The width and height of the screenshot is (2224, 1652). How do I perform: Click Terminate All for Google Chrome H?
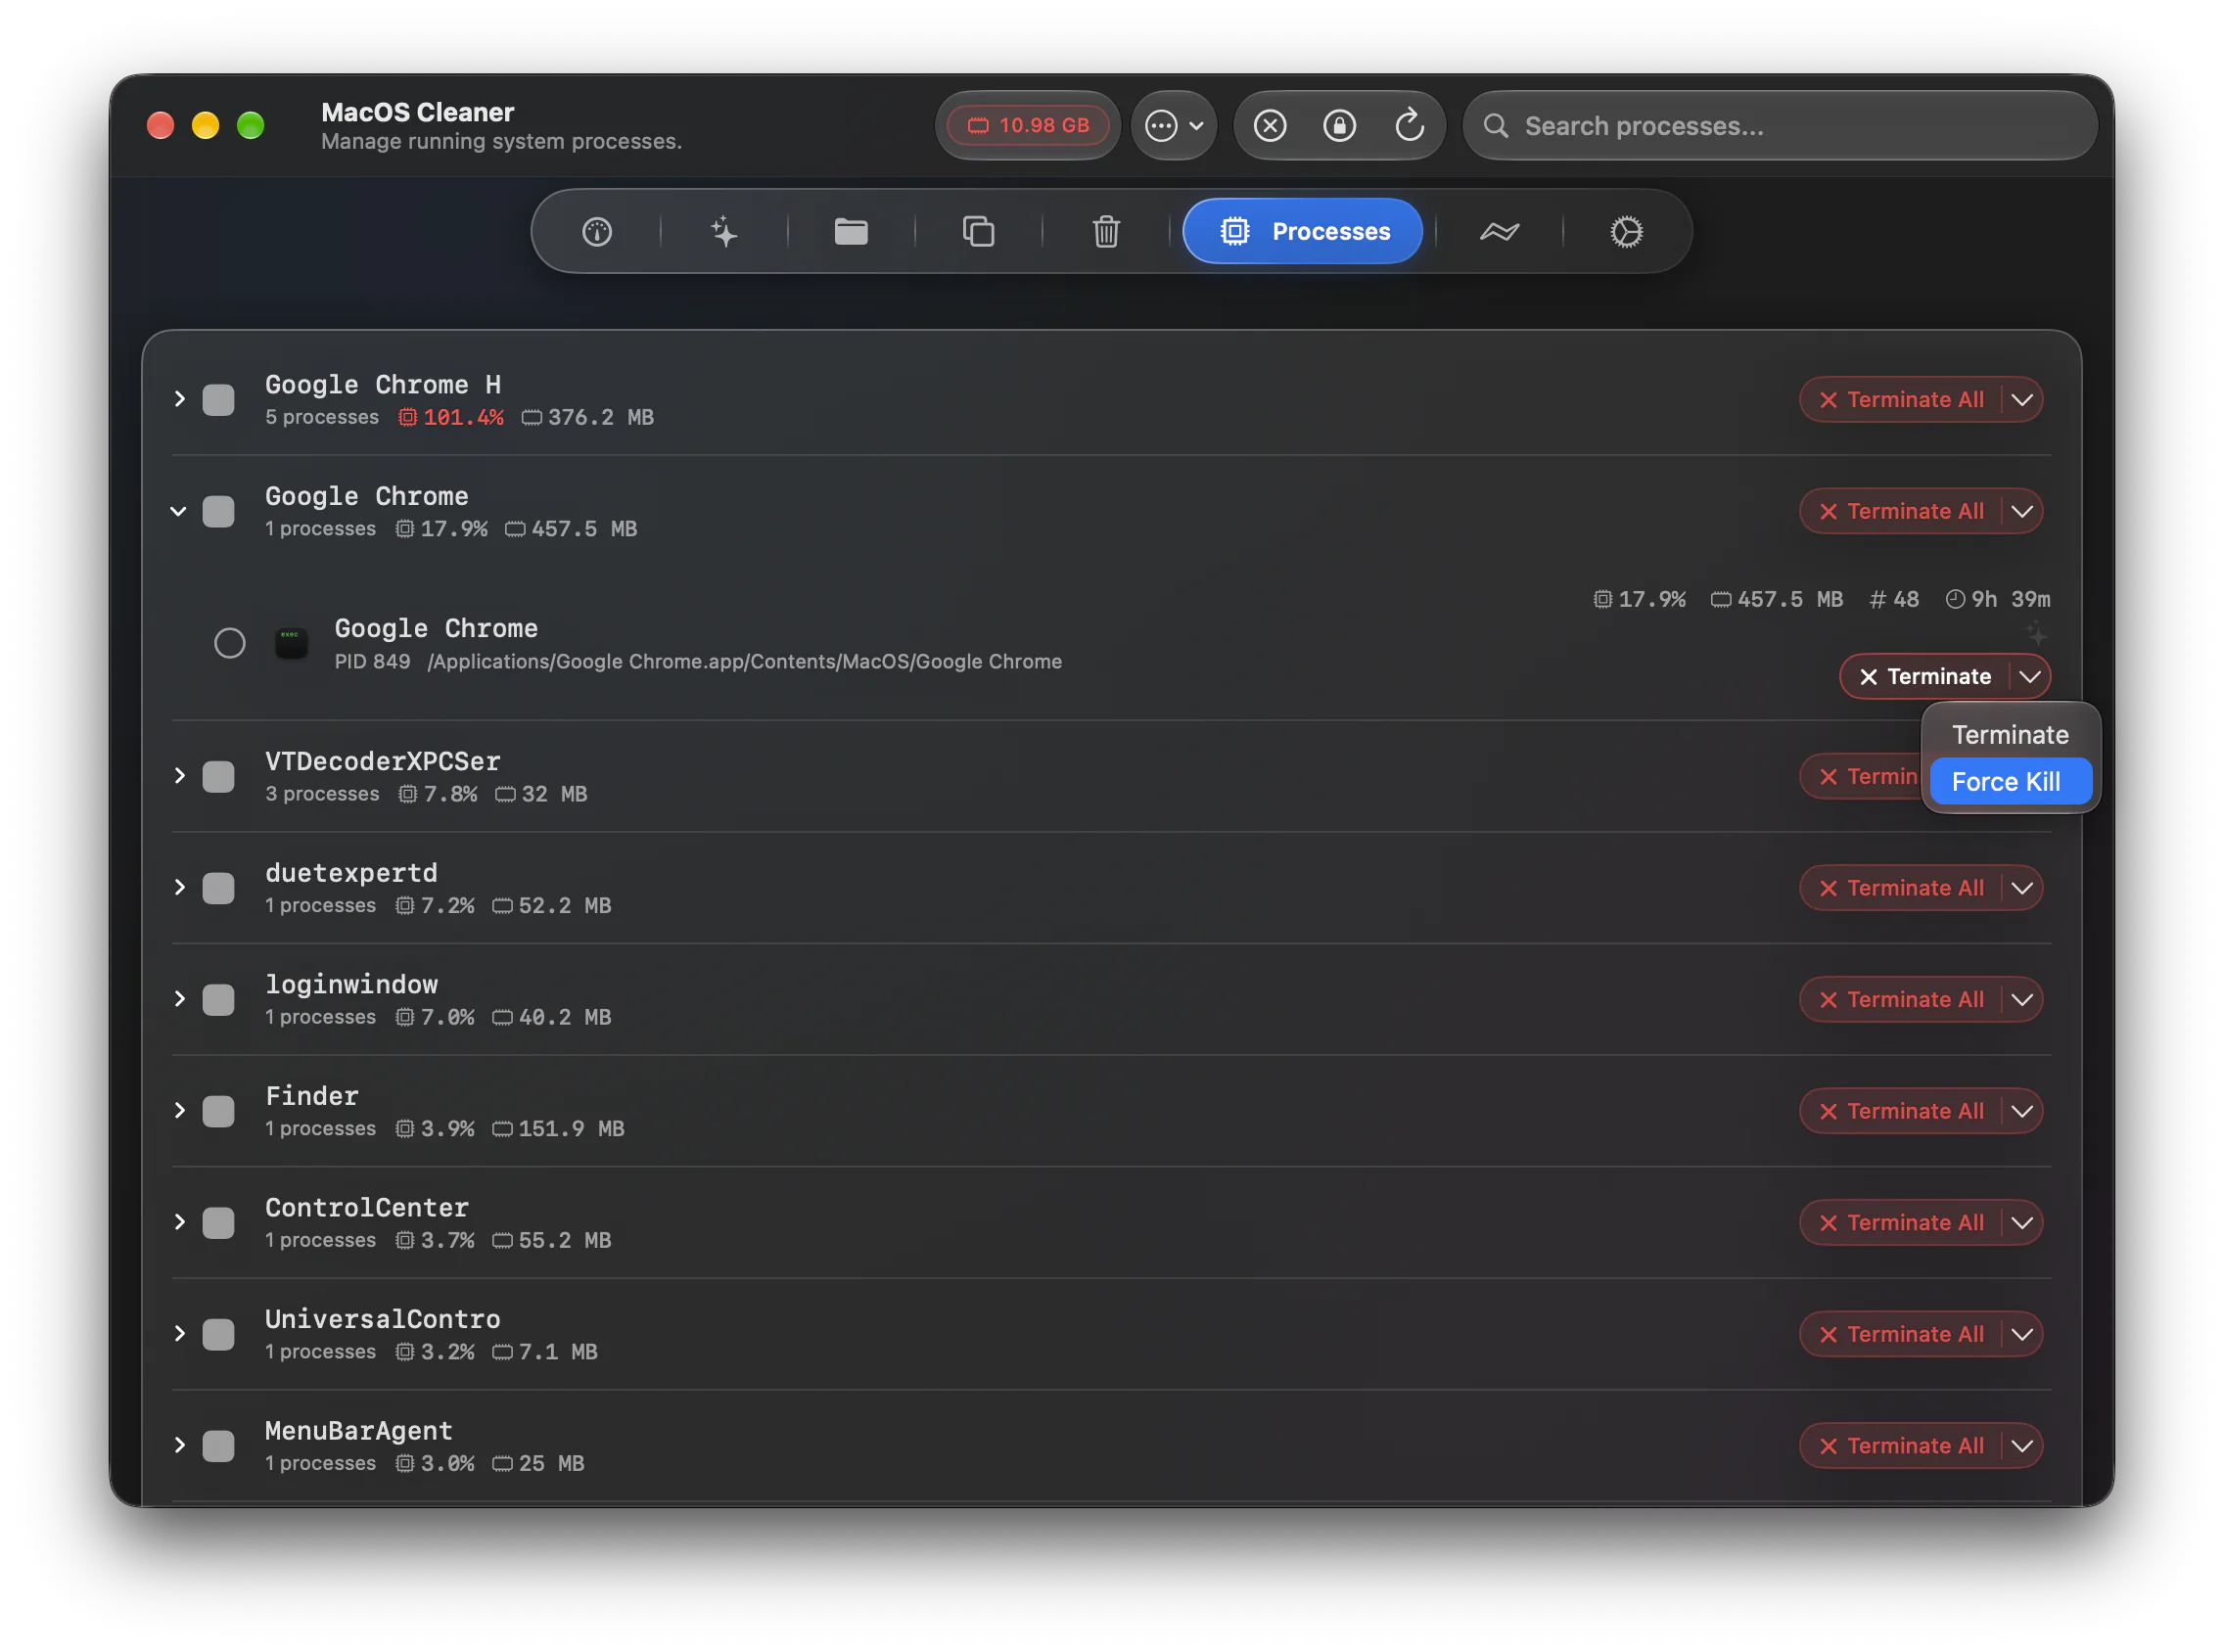click(1901, 400)
